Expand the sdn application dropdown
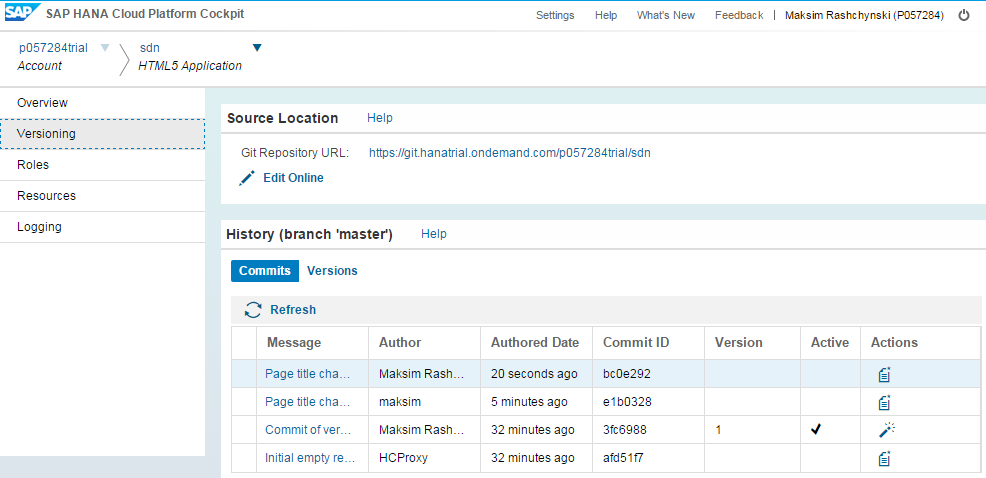The height and width of the screenshot is (478, 986). click(257, 48)
